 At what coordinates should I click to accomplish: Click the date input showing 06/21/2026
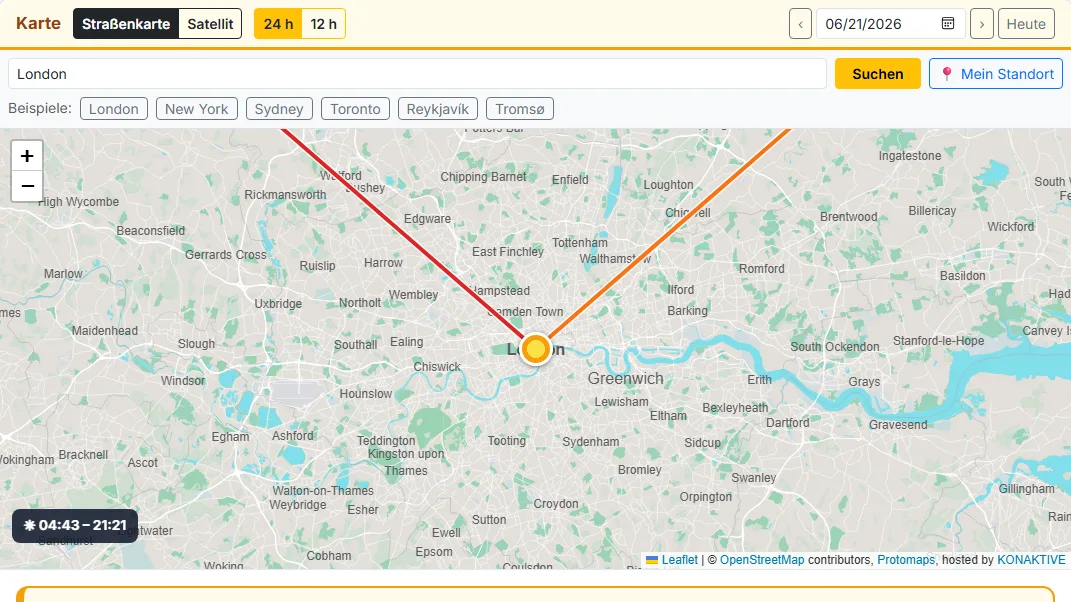(x=891, y=24)
